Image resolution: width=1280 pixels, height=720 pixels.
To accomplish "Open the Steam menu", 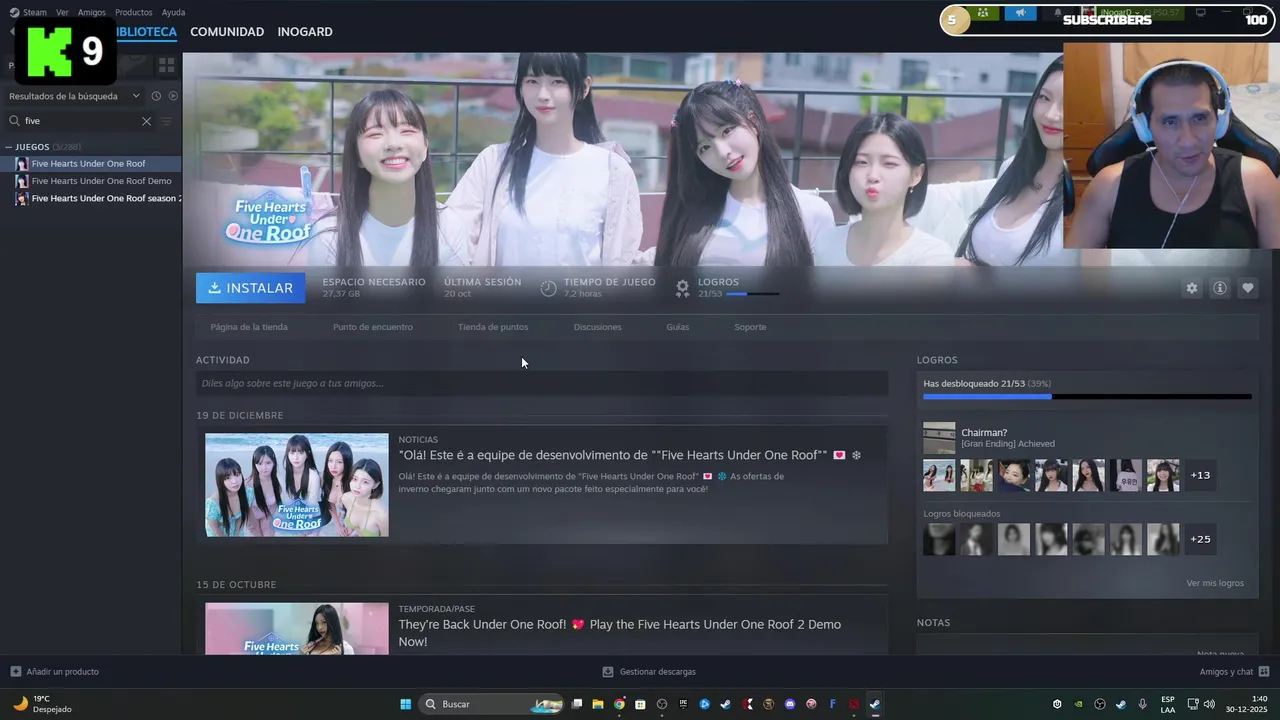I will [x=35, y=12].
